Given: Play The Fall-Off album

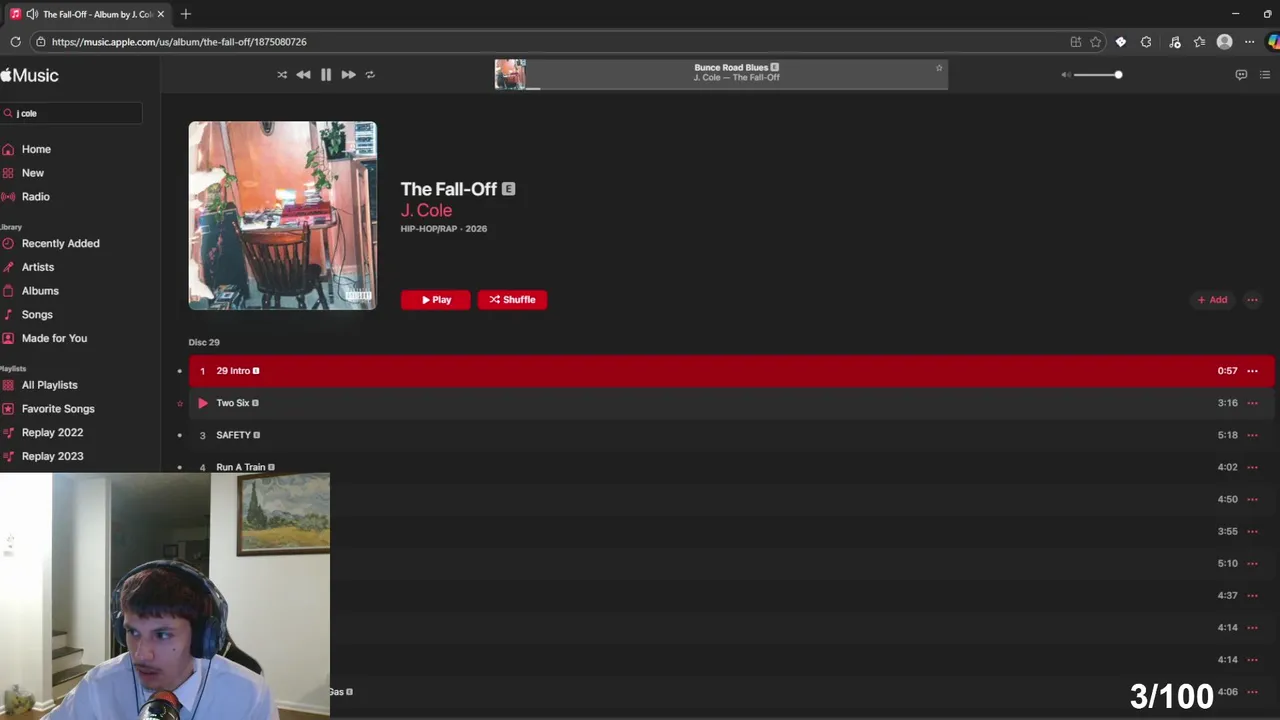Looking at the screenshot, I should tap(435, 300).
